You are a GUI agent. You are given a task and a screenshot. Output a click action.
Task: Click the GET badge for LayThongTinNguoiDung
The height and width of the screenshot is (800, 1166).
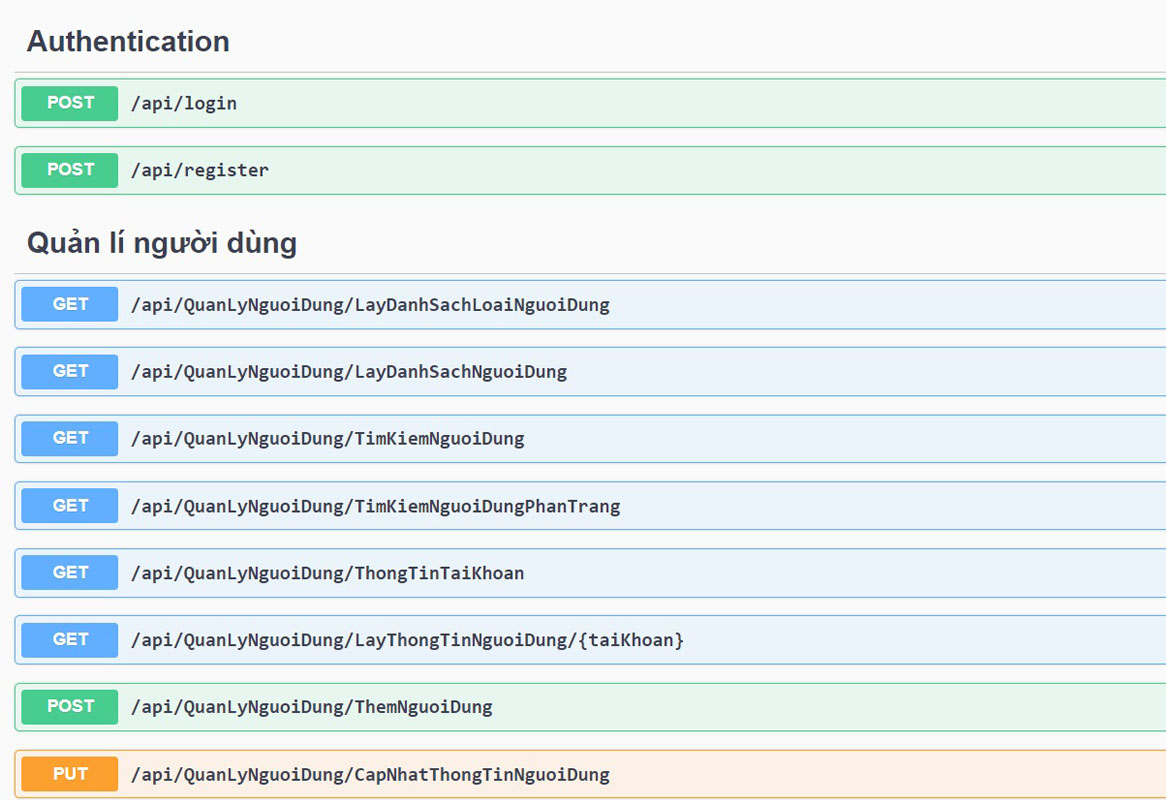point(70,639)
